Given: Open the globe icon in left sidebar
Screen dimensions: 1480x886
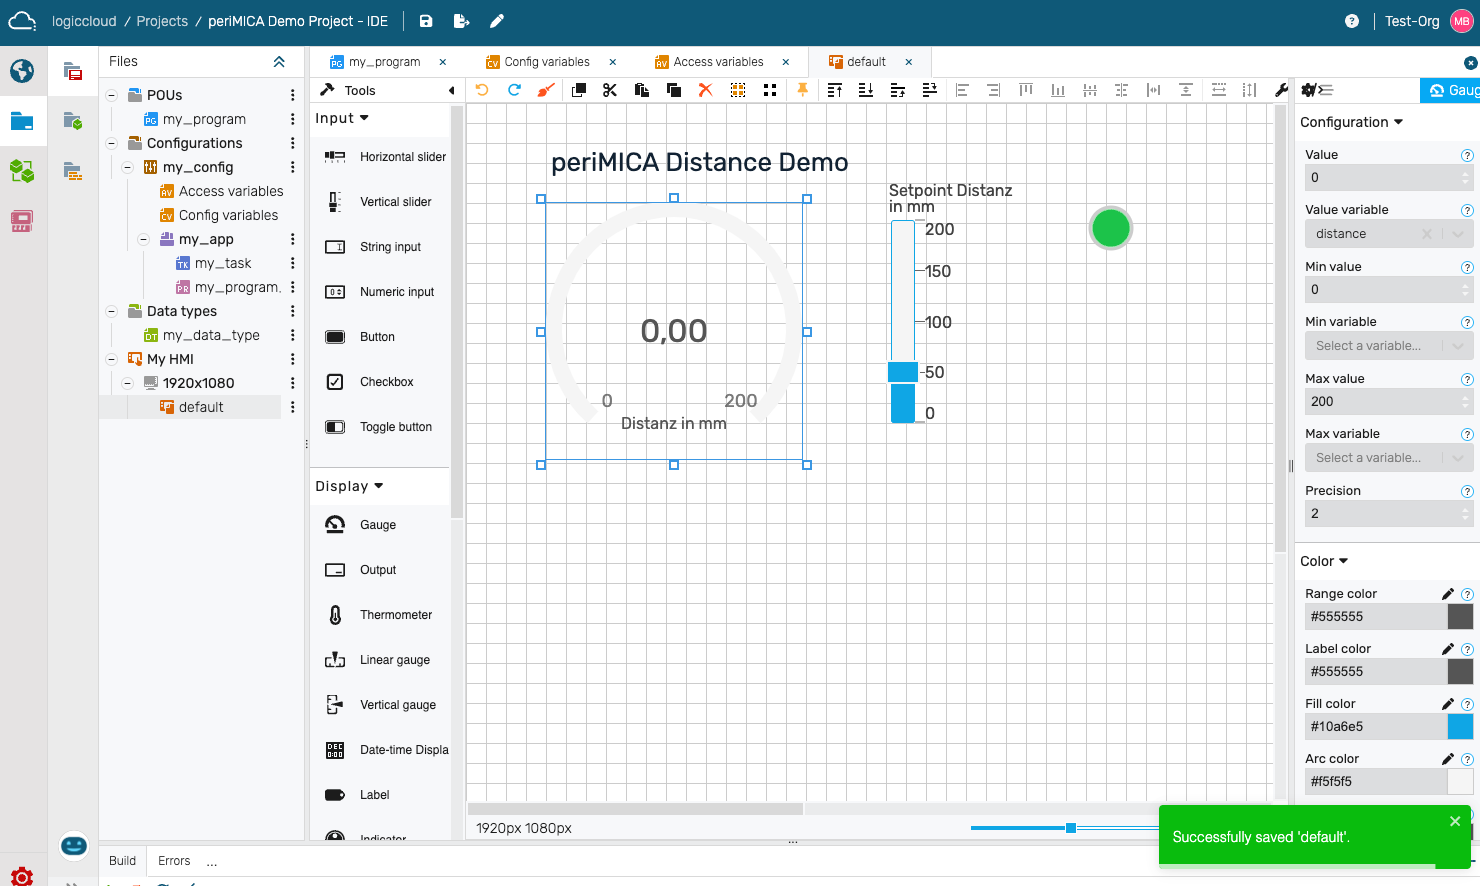Looking at the screenshot, I should click(22, 71).
